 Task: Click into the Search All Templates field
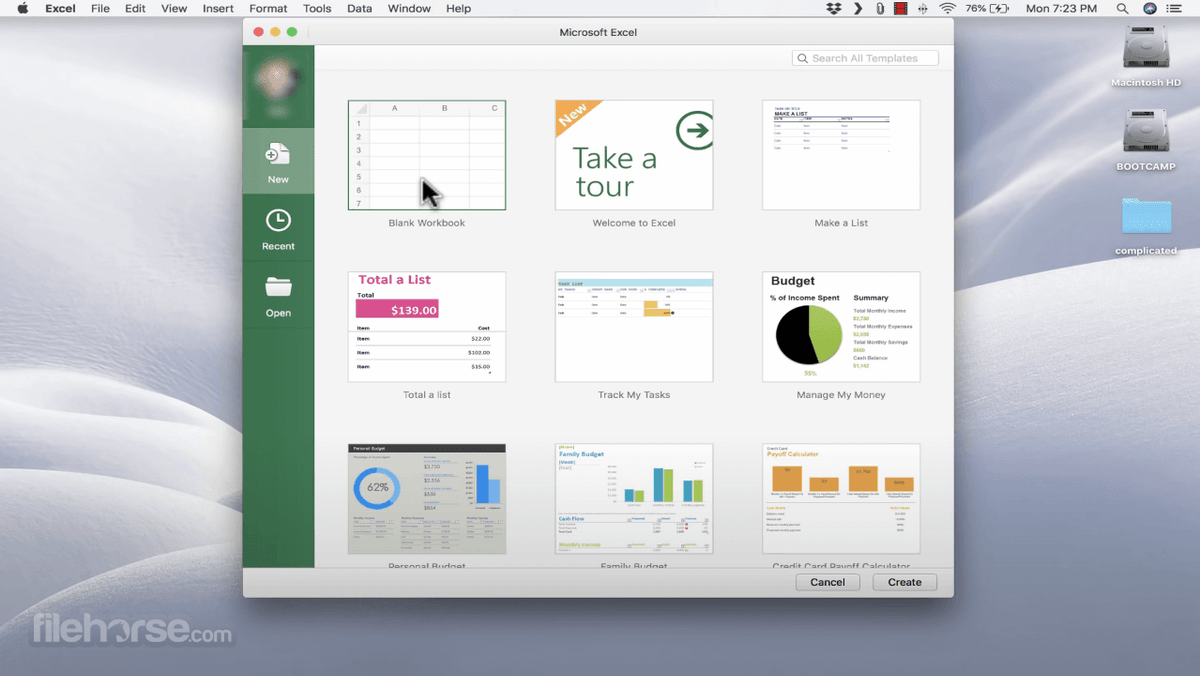[865, 59]
